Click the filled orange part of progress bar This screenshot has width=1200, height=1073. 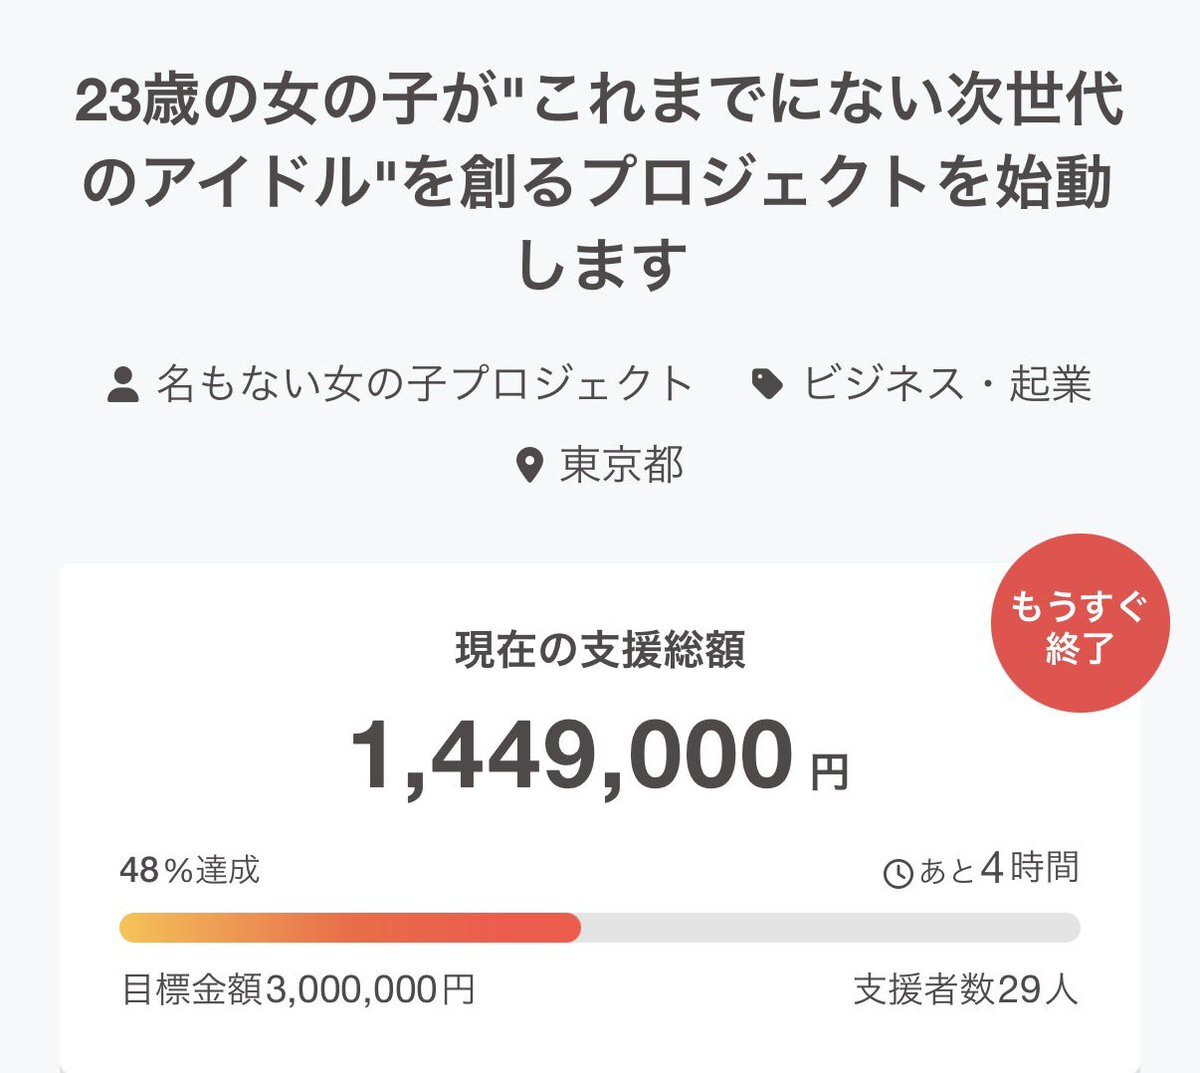350,928
